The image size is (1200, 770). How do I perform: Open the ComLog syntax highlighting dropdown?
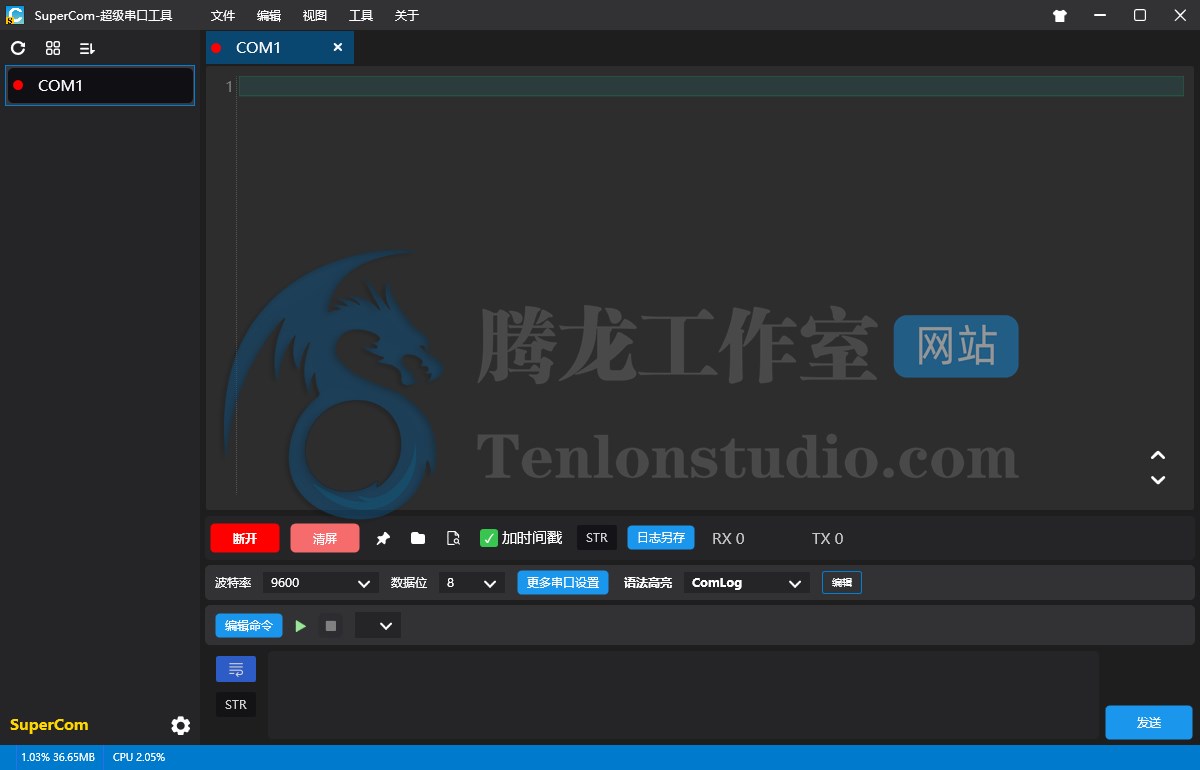(x=746, y=583)
